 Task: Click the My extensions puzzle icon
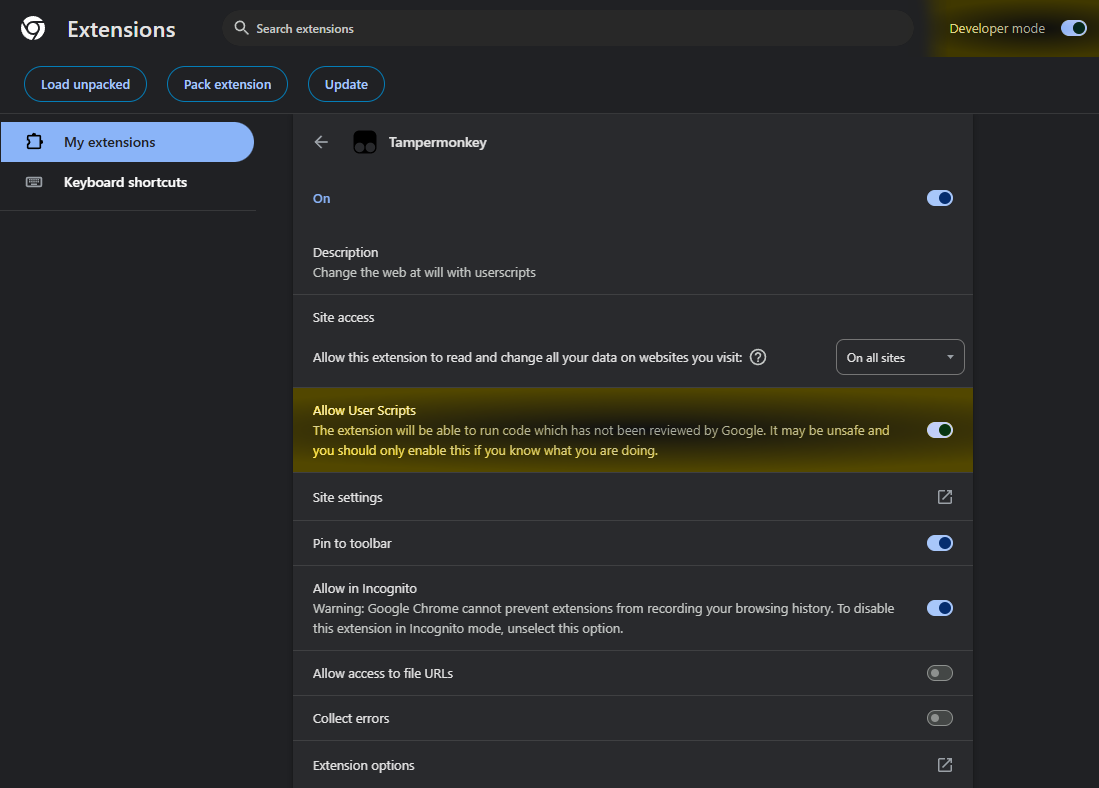[34, 142]
